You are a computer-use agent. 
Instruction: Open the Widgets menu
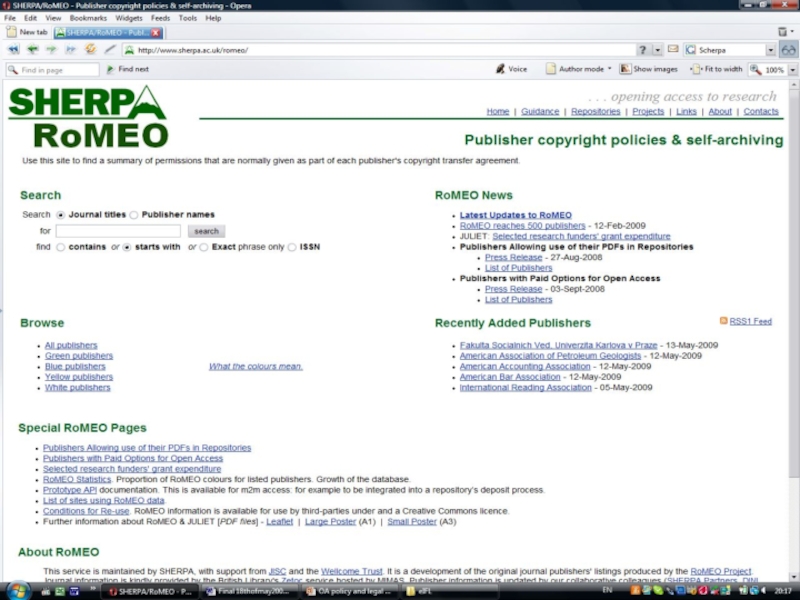point(129,18)
